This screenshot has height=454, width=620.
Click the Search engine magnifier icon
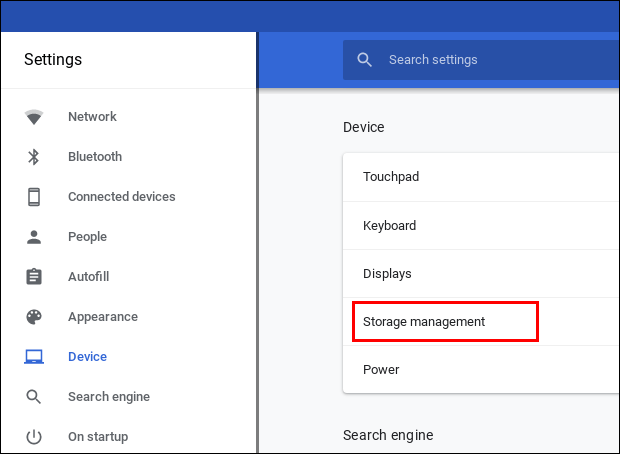pos(34,397)
